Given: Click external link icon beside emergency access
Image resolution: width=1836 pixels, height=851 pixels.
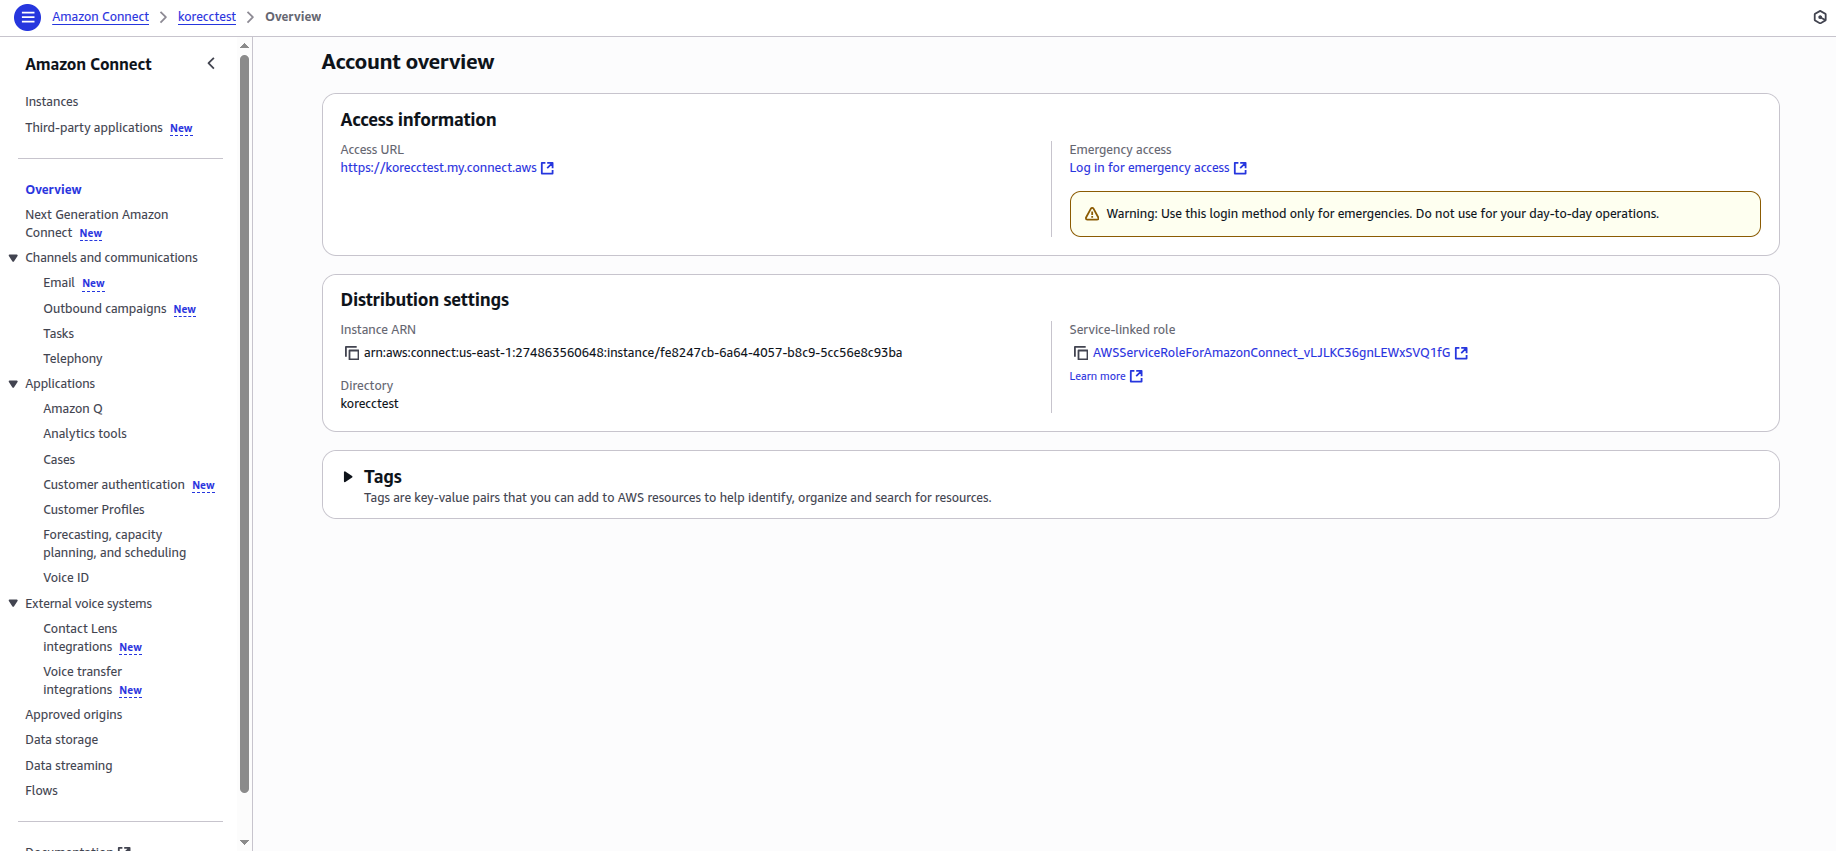Looking at the screenshot, I should point(1240,168).
